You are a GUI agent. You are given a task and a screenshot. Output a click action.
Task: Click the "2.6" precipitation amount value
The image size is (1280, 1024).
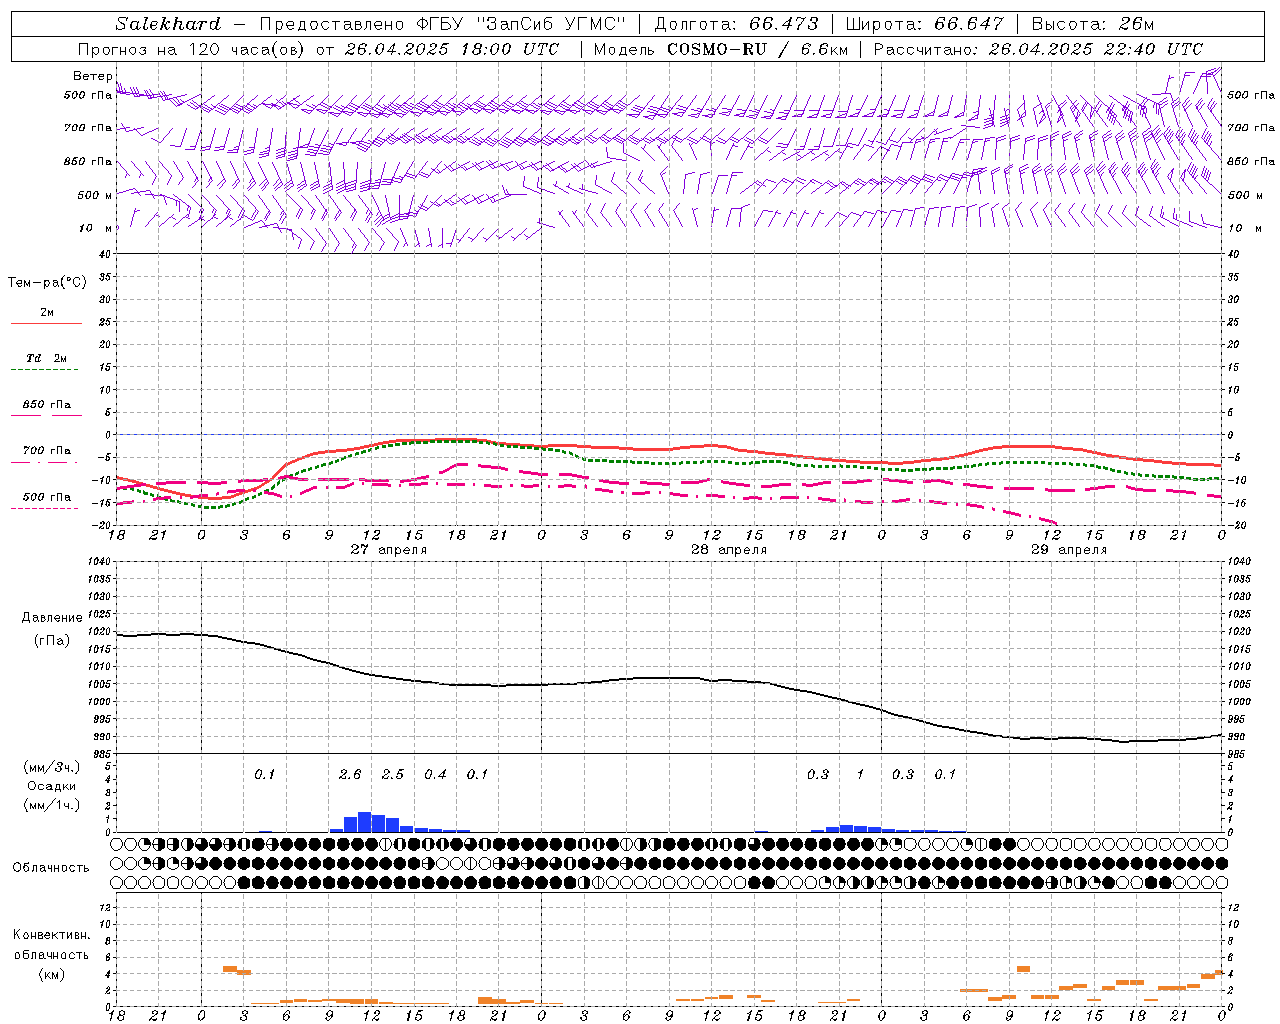(x=350, y=774)
